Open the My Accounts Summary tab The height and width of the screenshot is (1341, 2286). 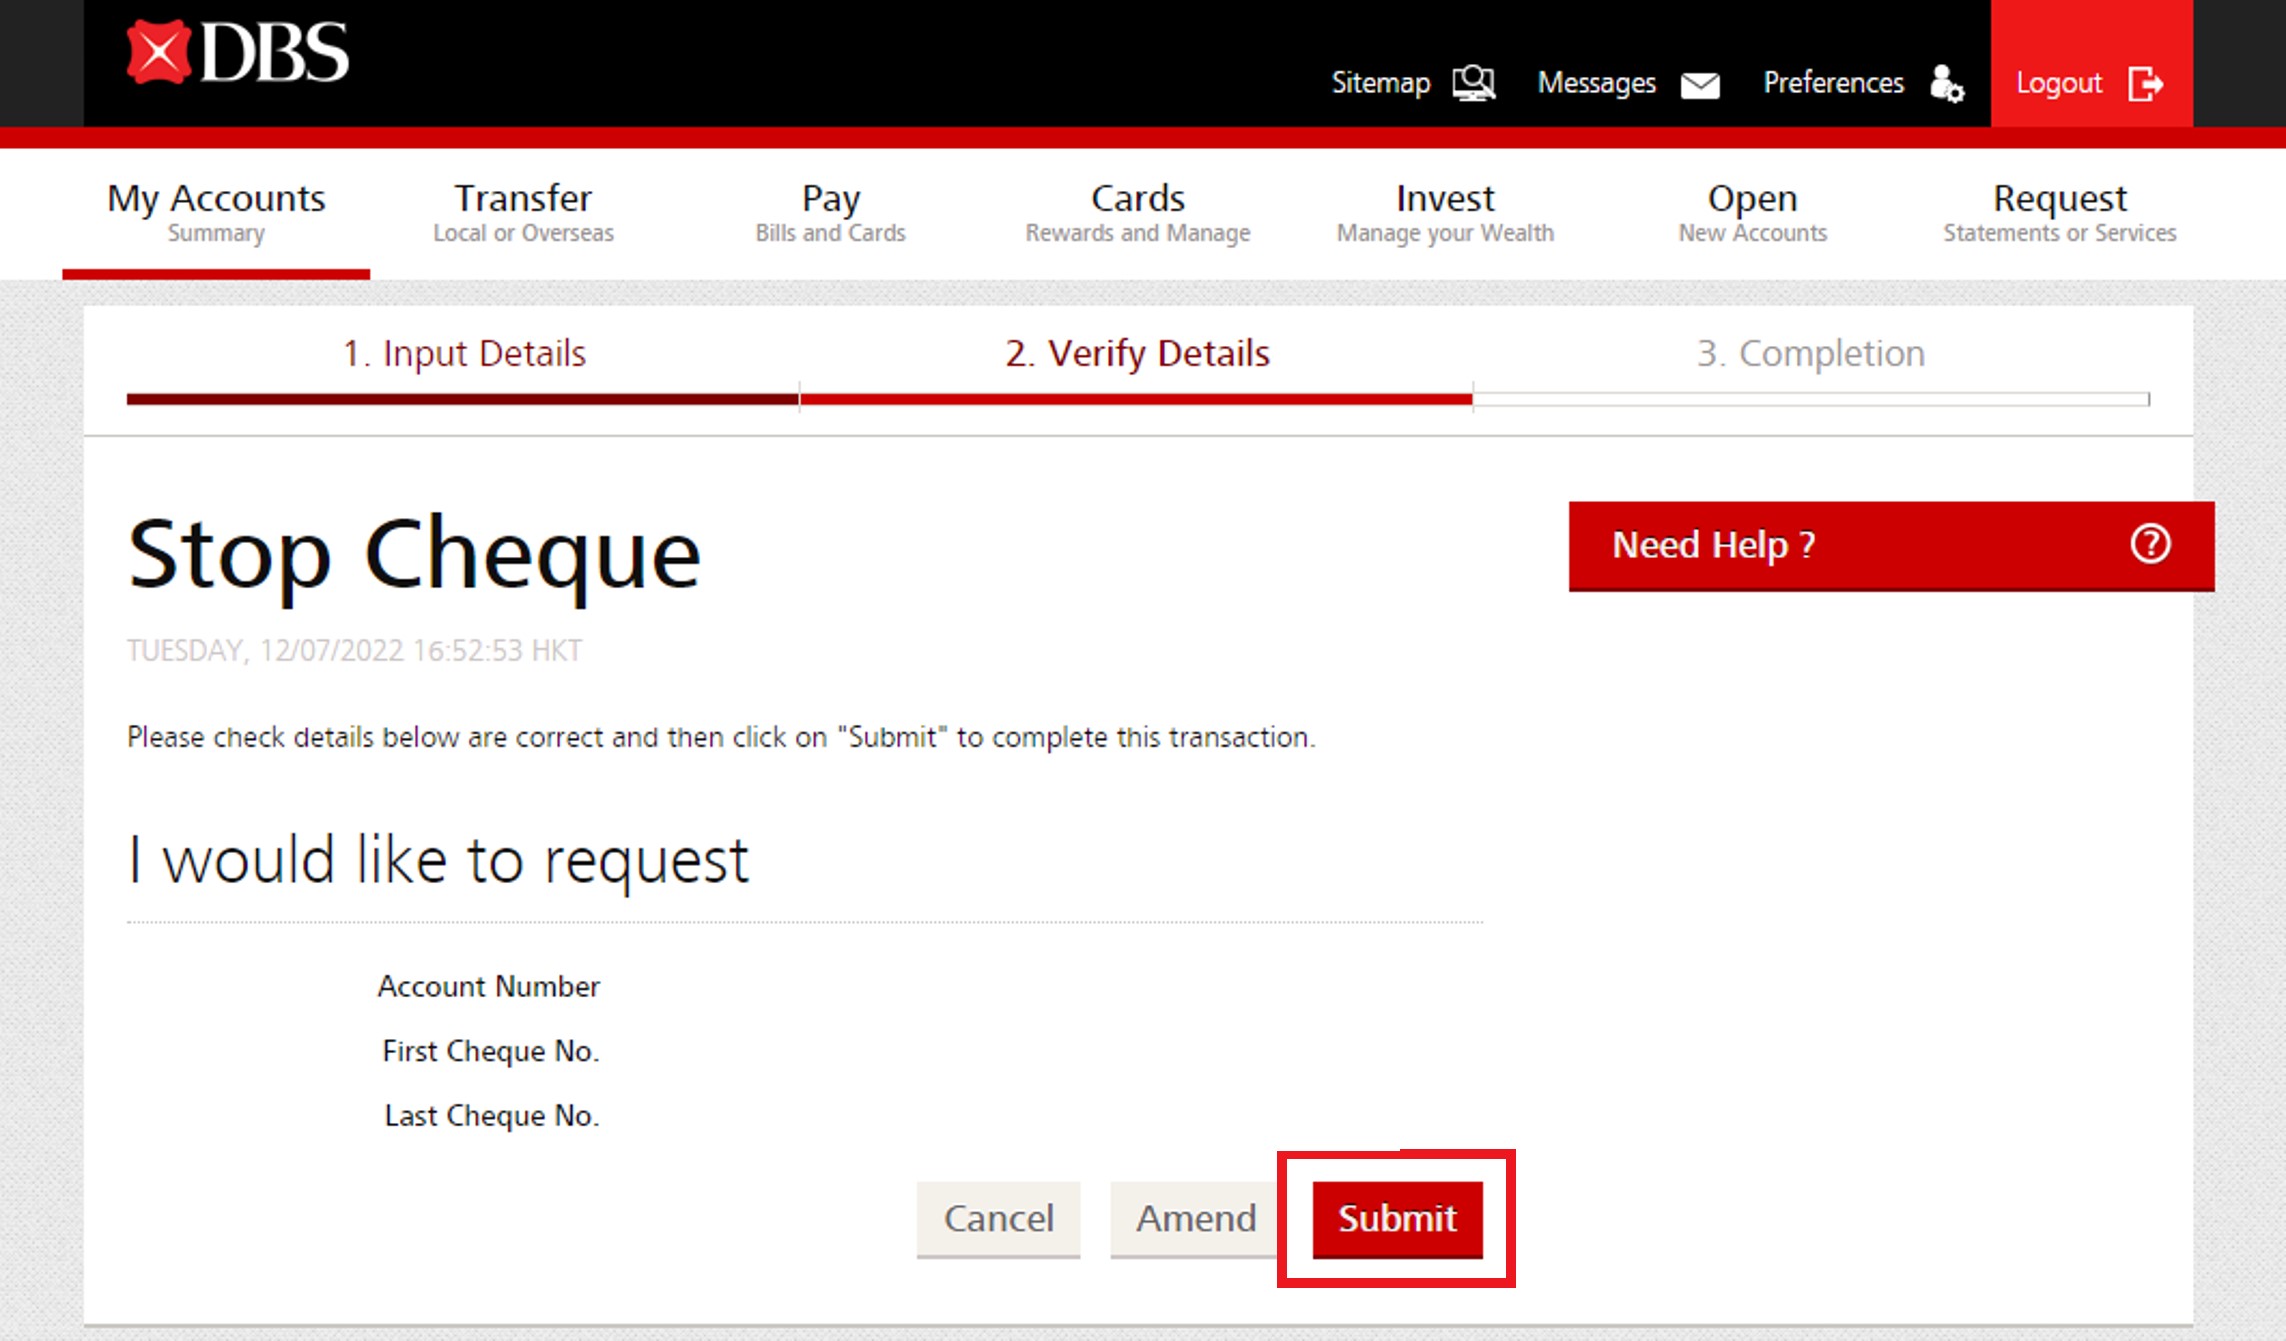tap(216, 212)
